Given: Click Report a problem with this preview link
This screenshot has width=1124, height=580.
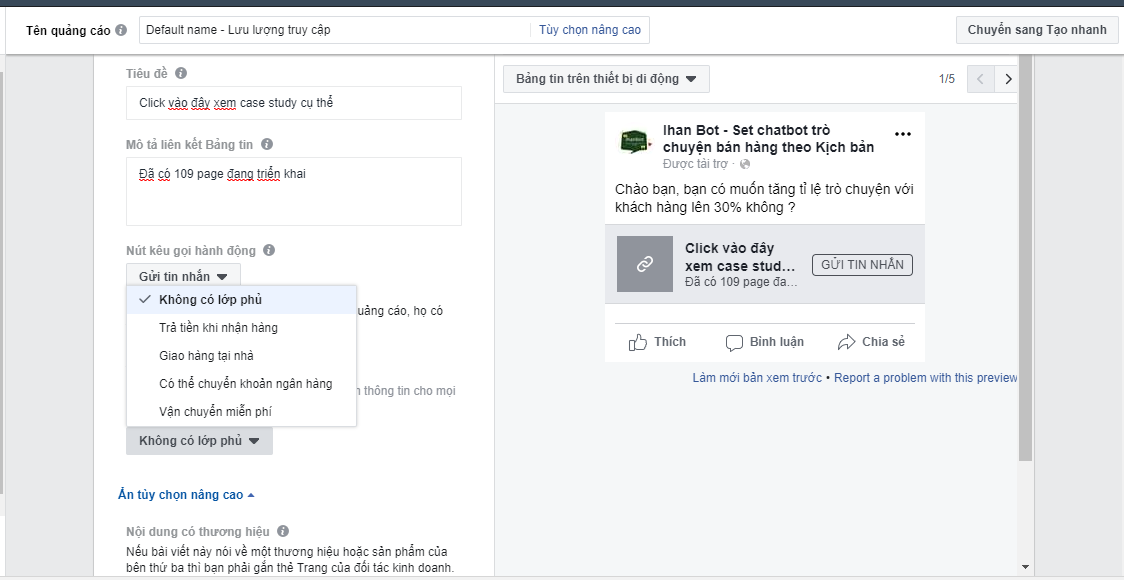Looking at the screenshot, I should (925, 378).
